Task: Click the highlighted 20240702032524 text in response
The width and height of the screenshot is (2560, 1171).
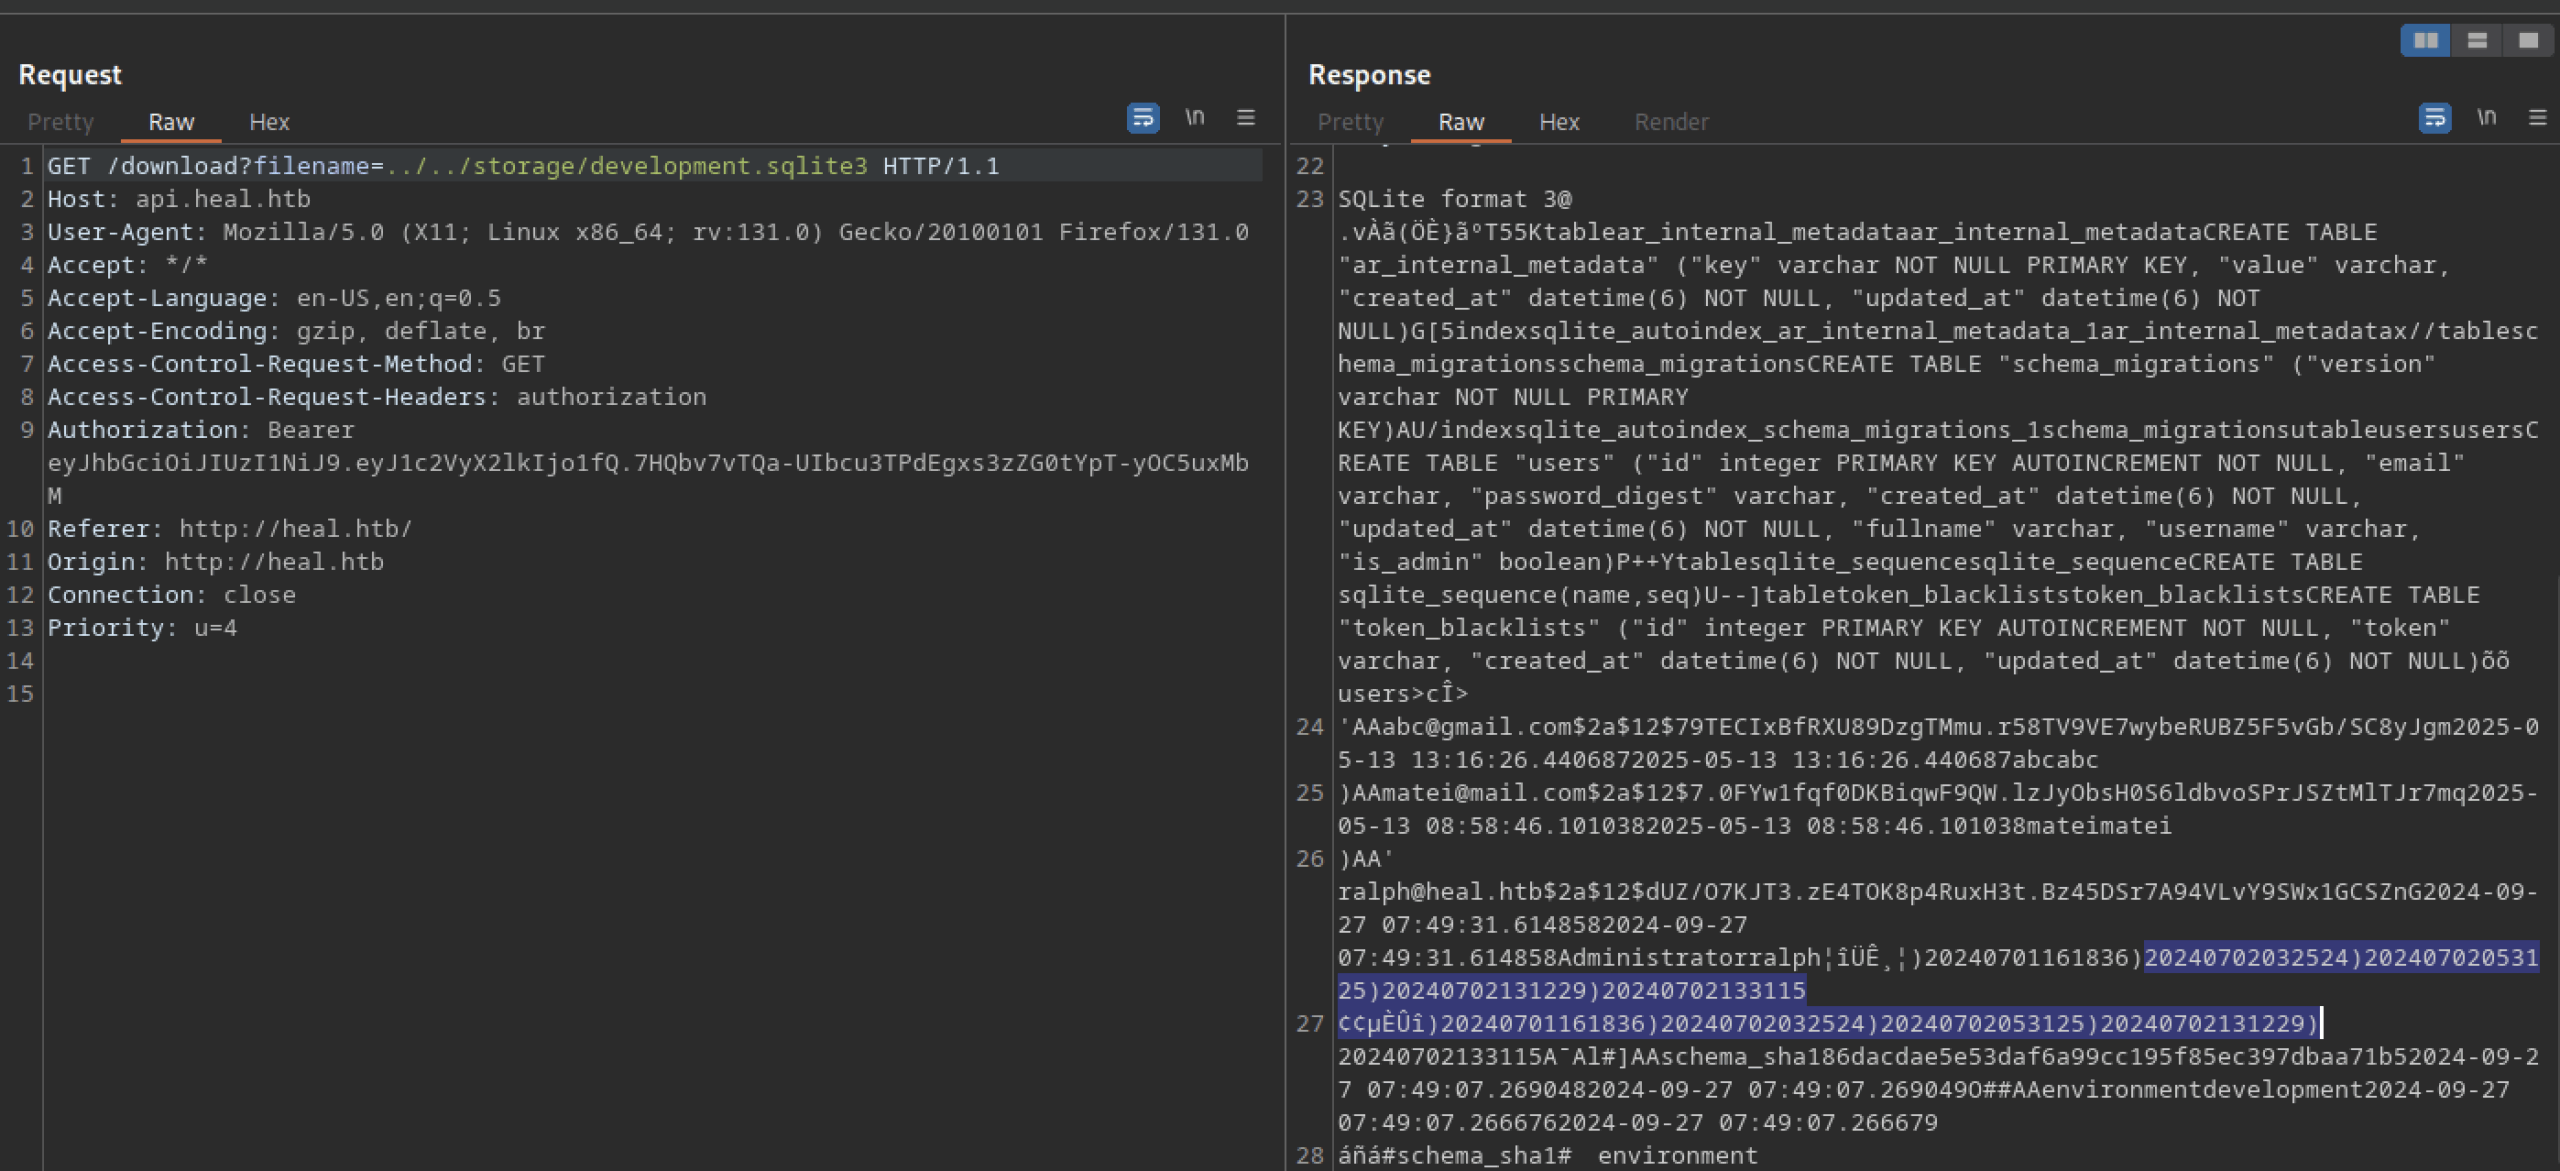Action: point(2245,958)
